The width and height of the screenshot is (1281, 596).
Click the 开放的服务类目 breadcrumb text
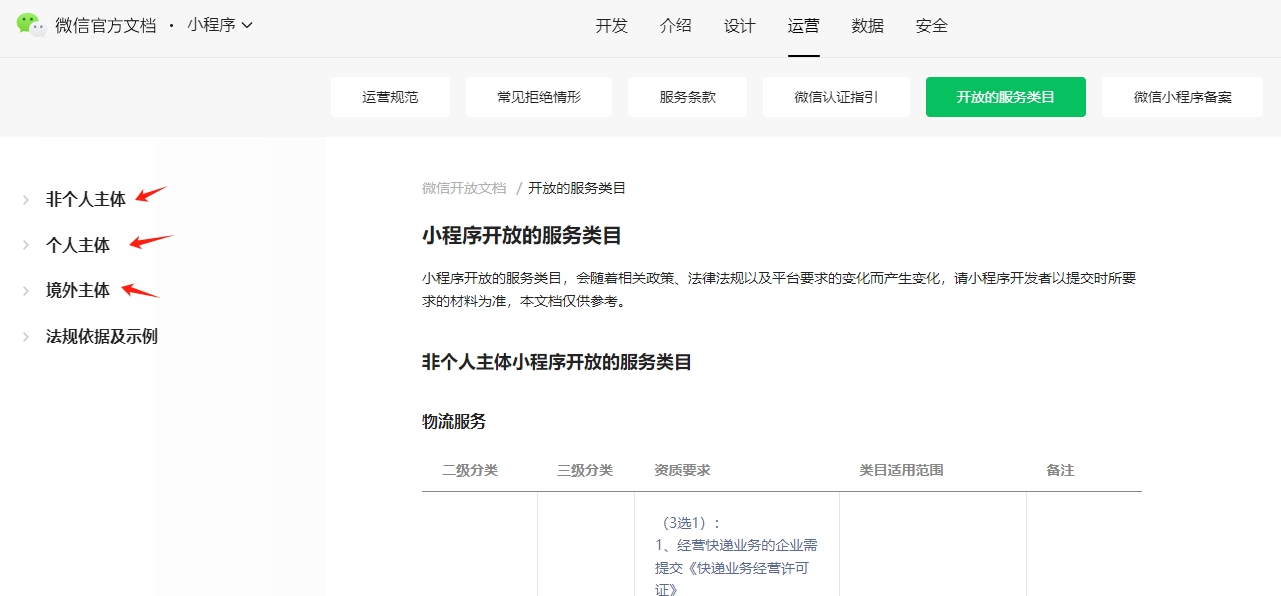pos(577,188)
